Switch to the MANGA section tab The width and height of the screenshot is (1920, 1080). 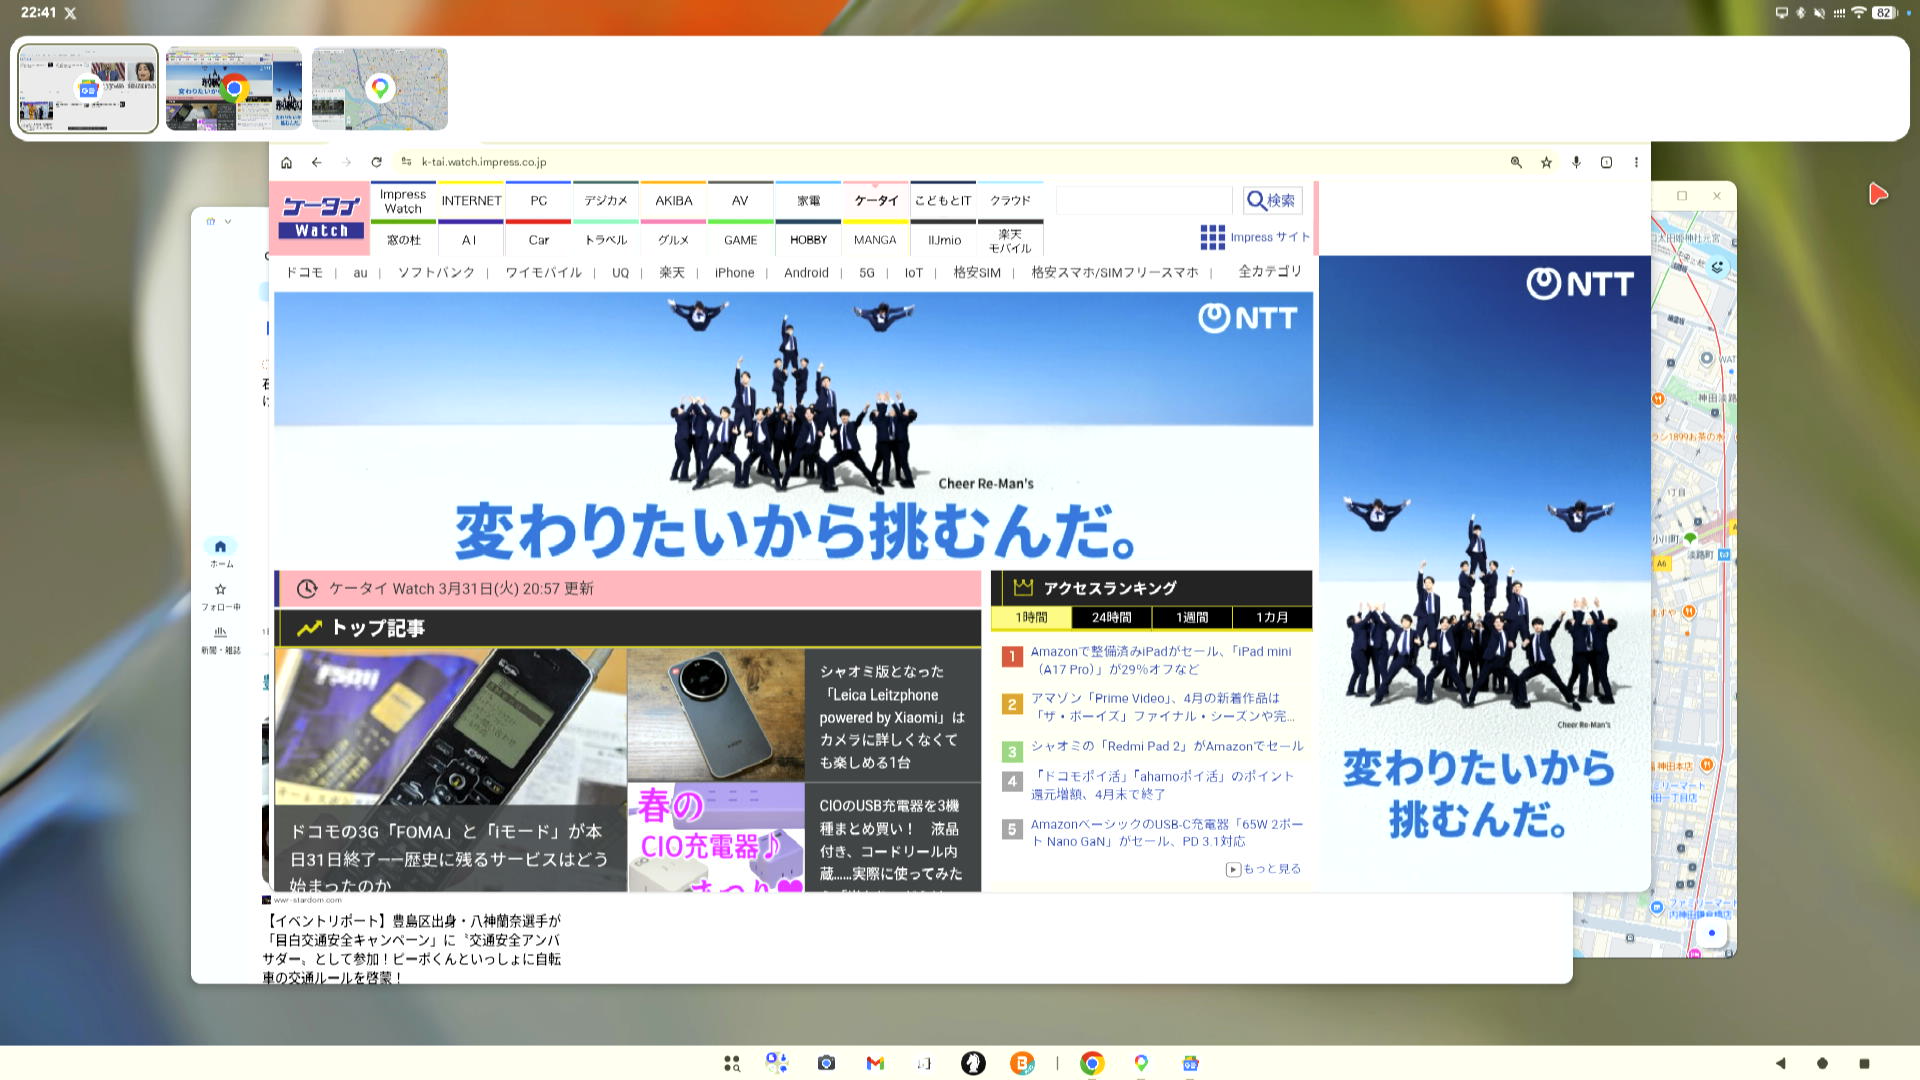(x=875, y=240)
